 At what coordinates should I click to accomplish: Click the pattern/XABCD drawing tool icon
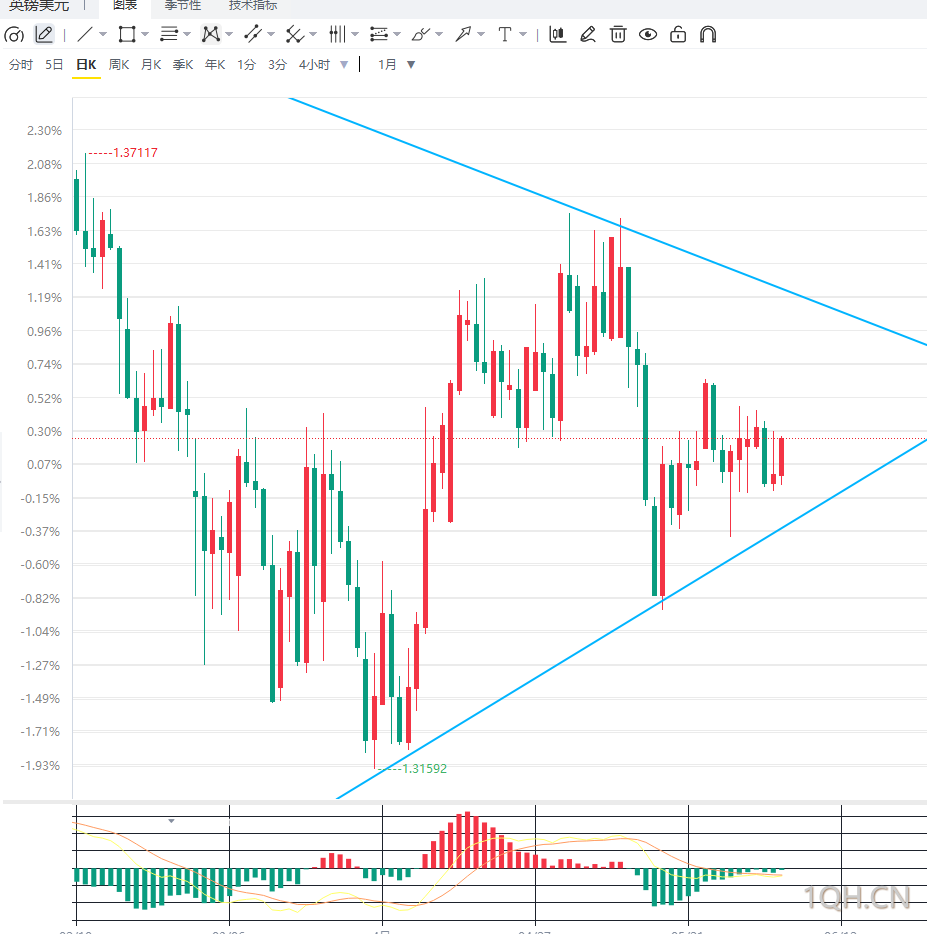click(211, 35)
